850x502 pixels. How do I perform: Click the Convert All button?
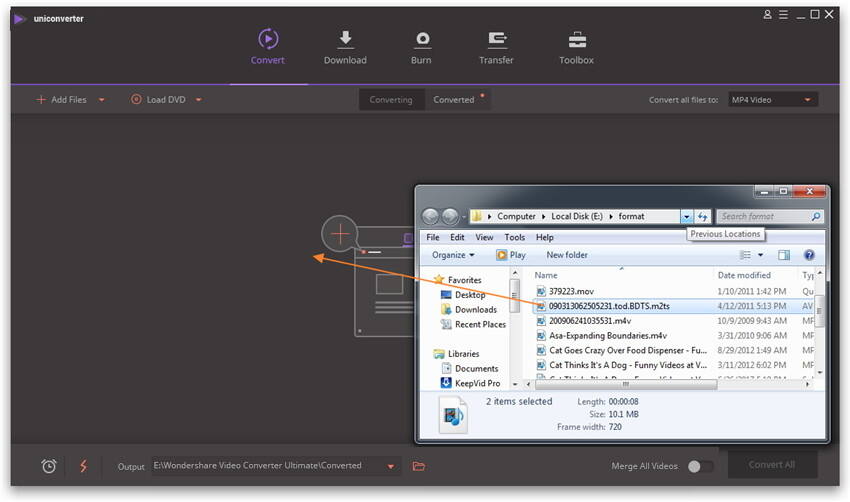coord(772,465)
